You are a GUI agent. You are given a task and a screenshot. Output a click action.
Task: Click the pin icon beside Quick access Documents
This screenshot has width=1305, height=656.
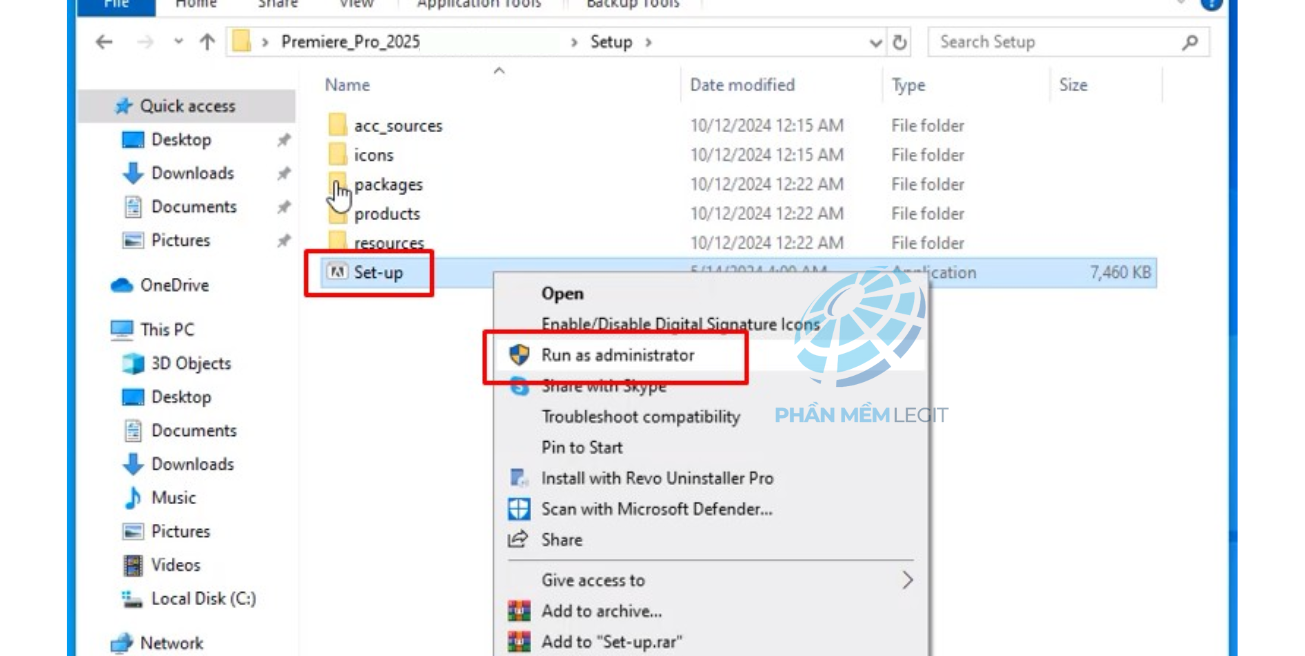coord(284,207)
